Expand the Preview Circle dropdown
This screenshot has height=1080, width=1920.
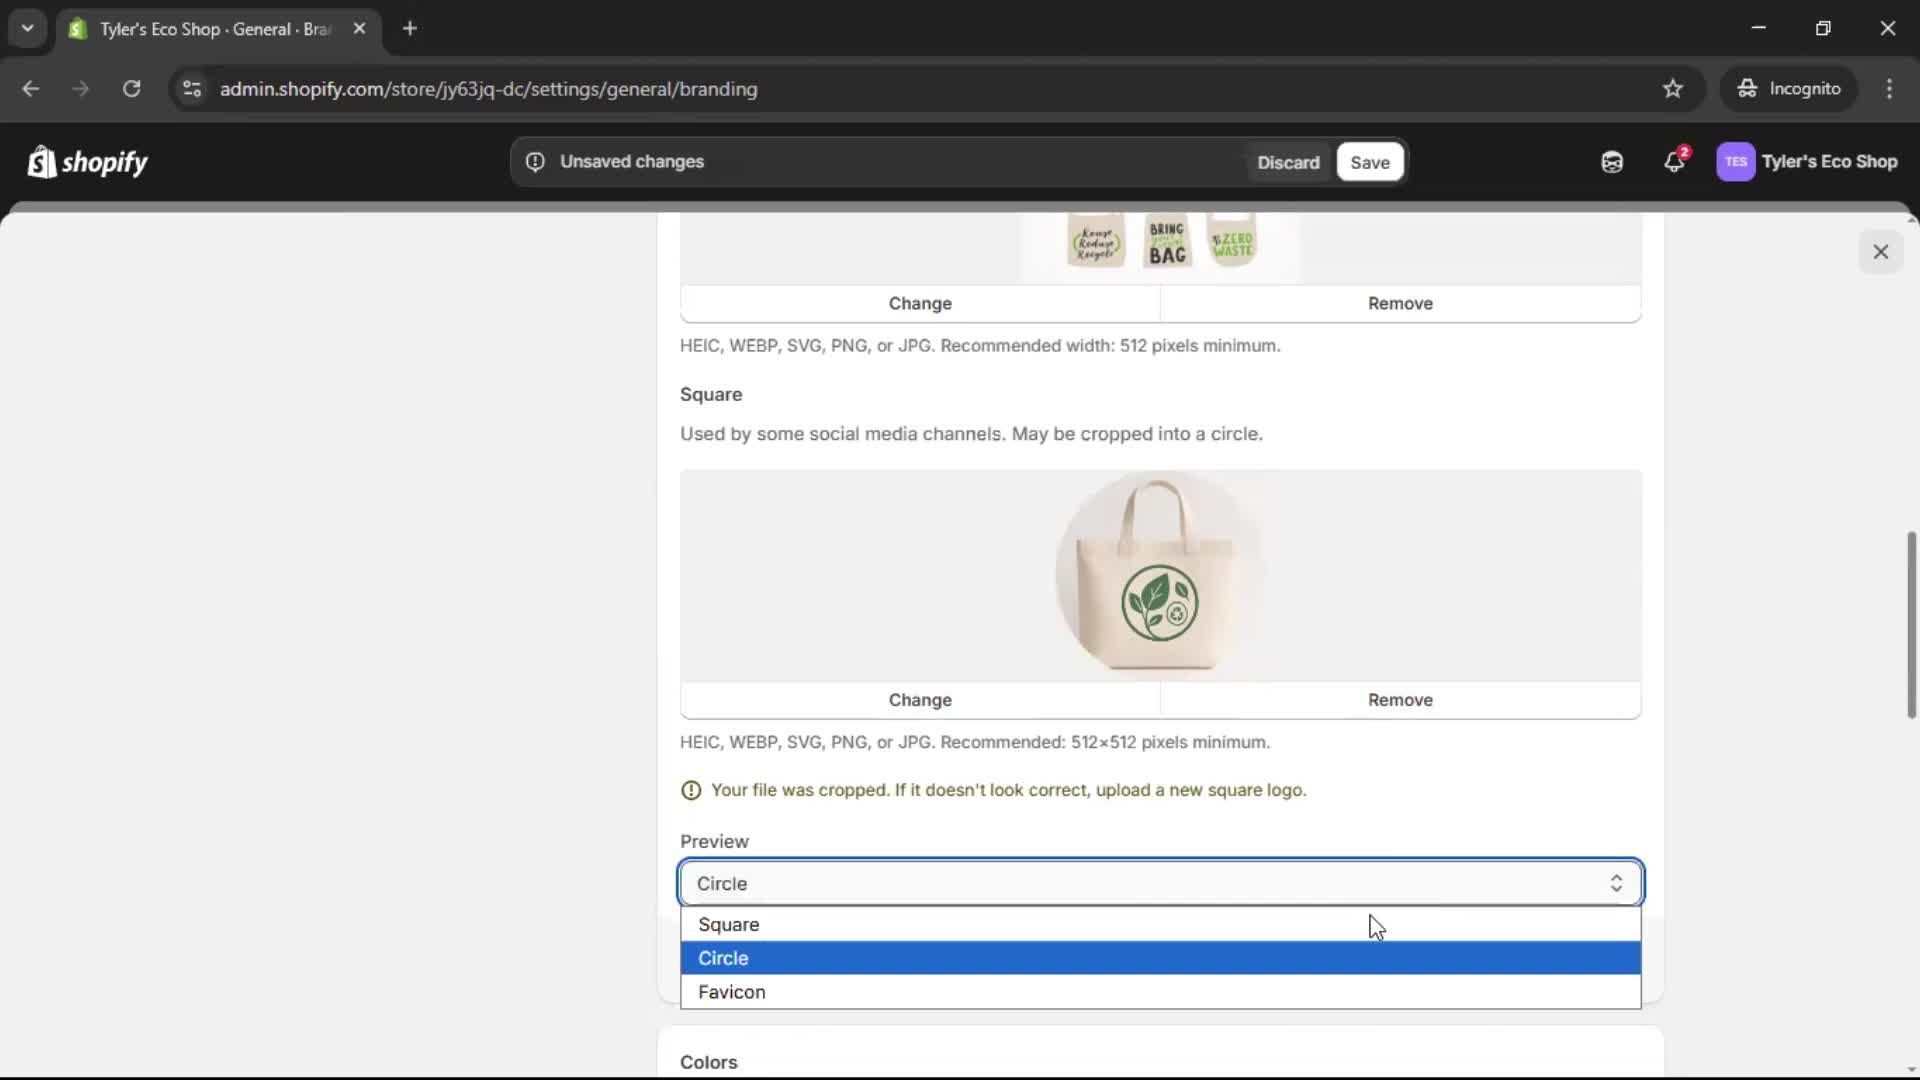(x=1160, y=883)
